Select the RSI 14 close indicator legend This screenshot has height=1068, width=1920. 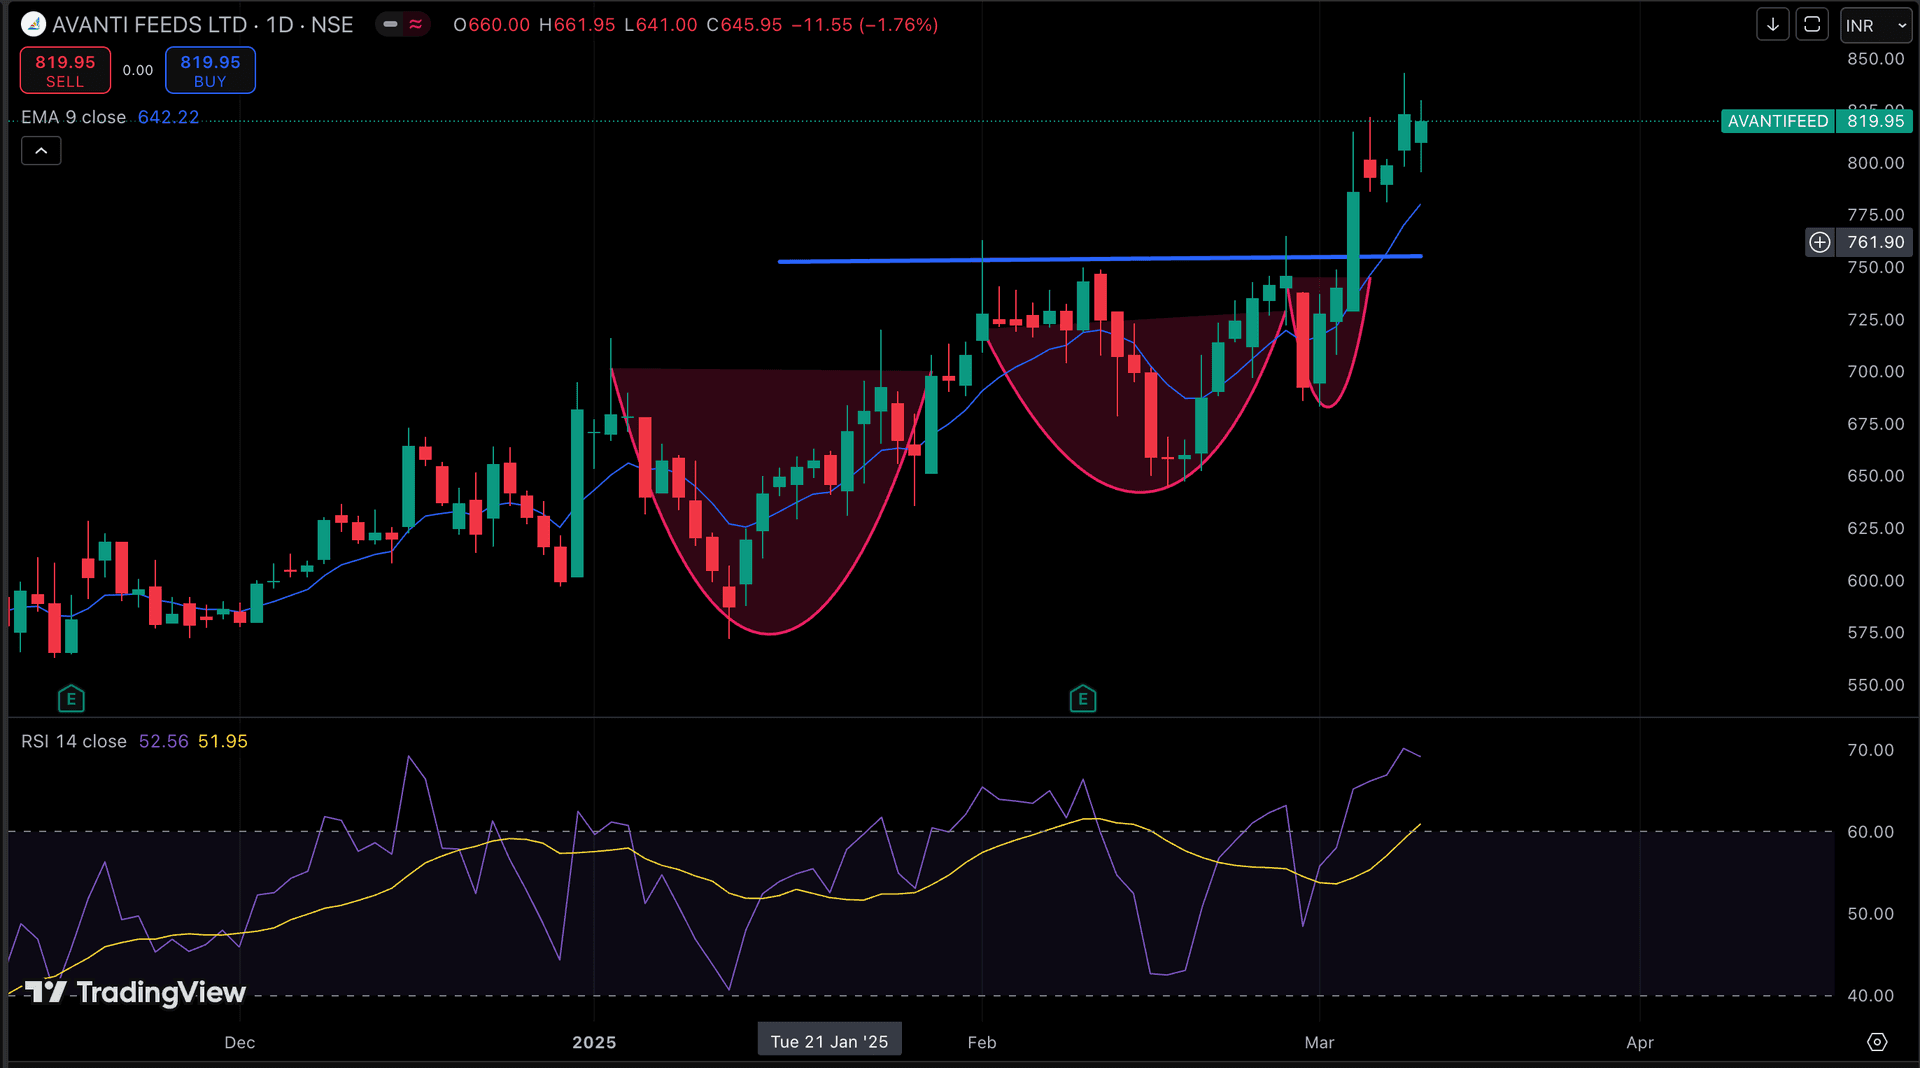[x=74, y=741]
